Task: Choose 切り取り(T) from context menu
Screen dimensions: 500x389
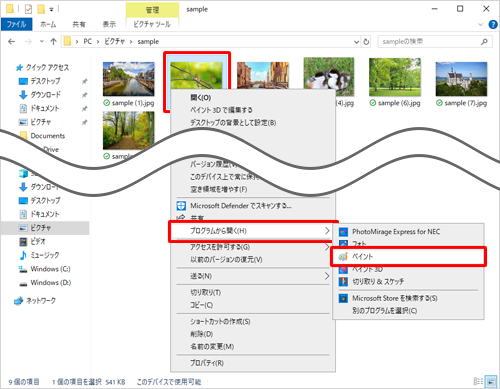Action: (253, 293)
